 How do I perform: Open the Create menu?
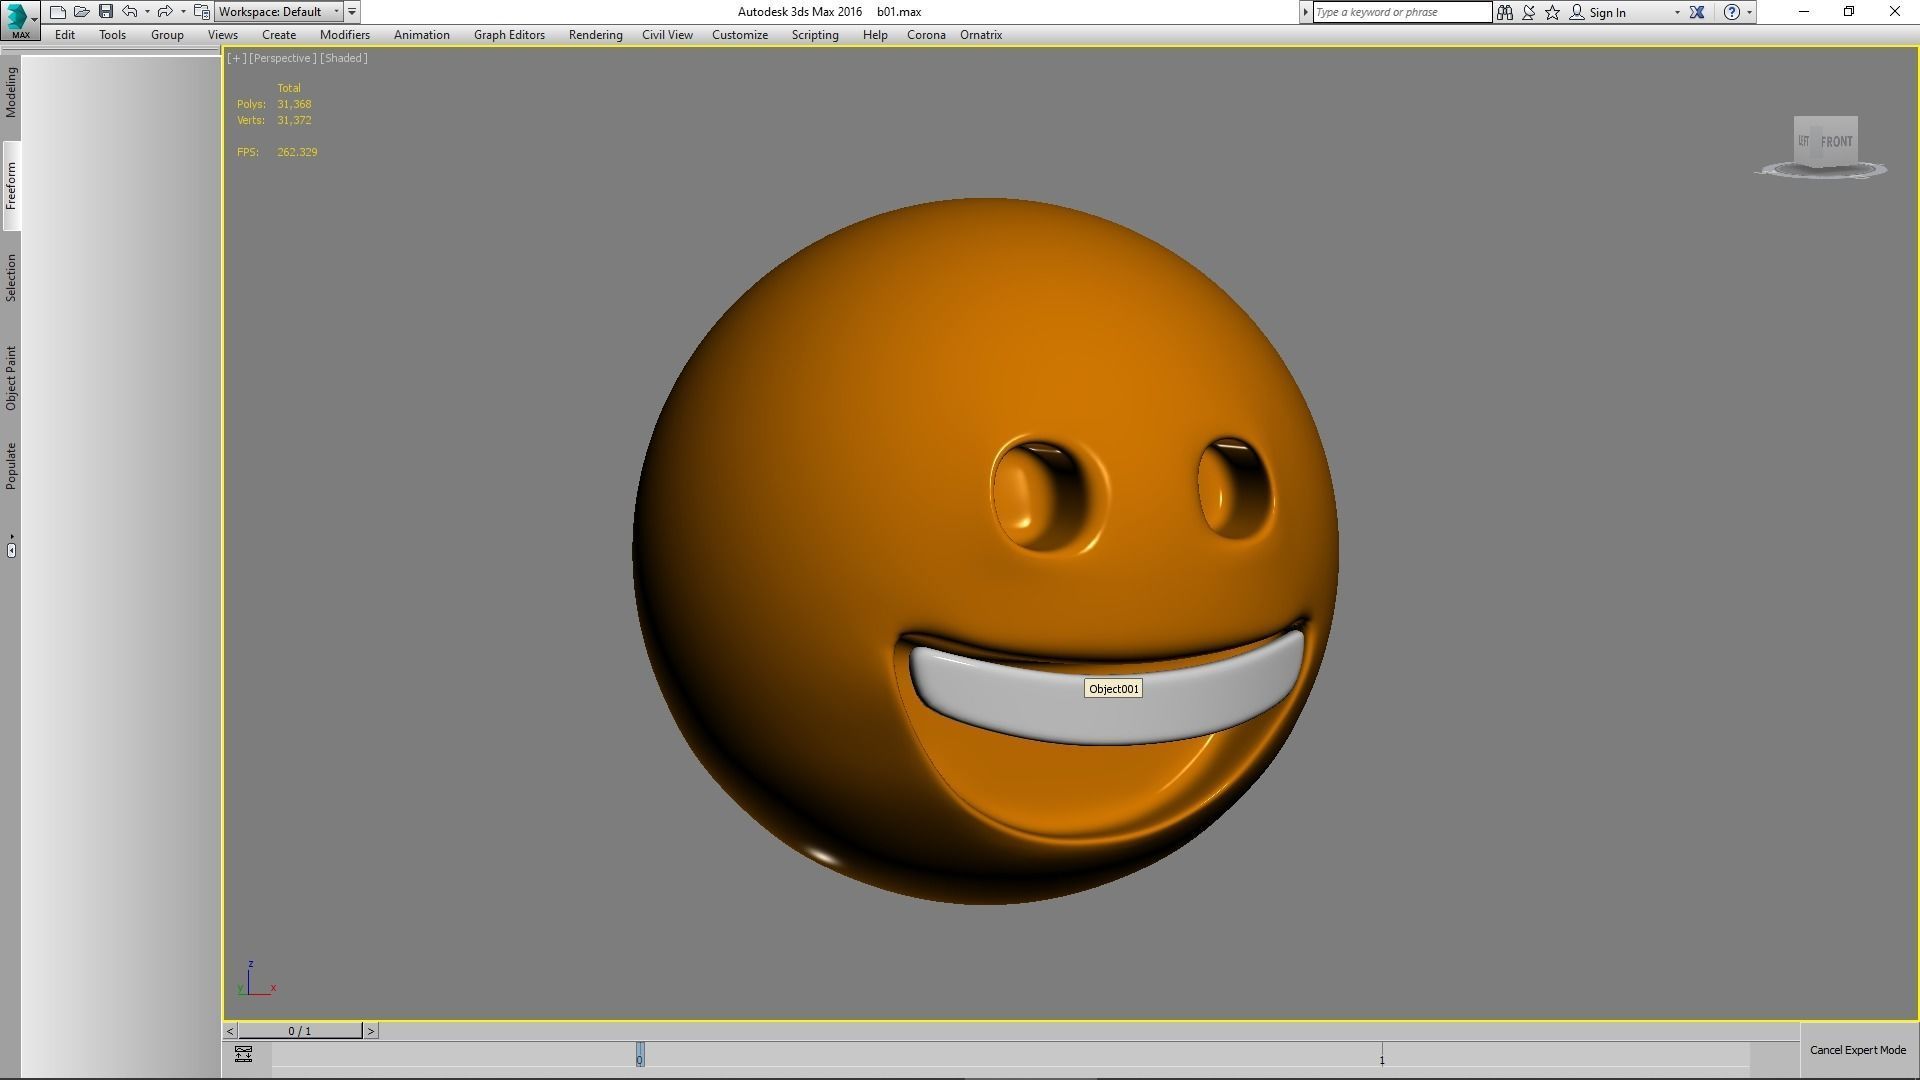[279, 35]
